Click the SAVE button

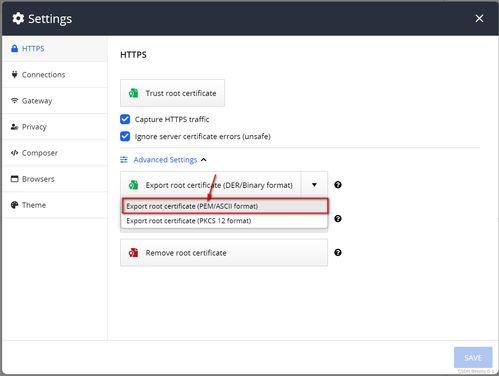(x=473, y=357)
